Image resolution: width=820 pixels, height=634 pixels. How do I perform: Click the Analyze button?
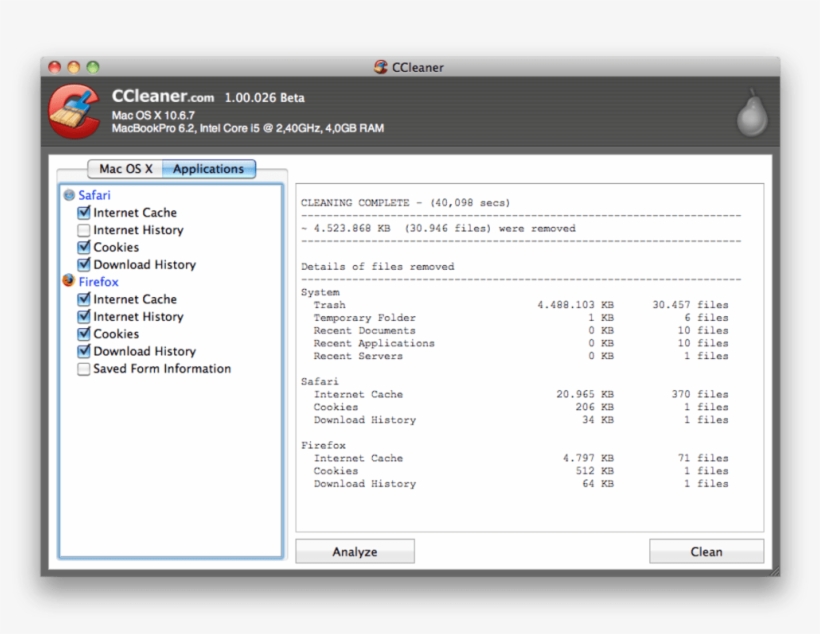[x=354, y=551]
